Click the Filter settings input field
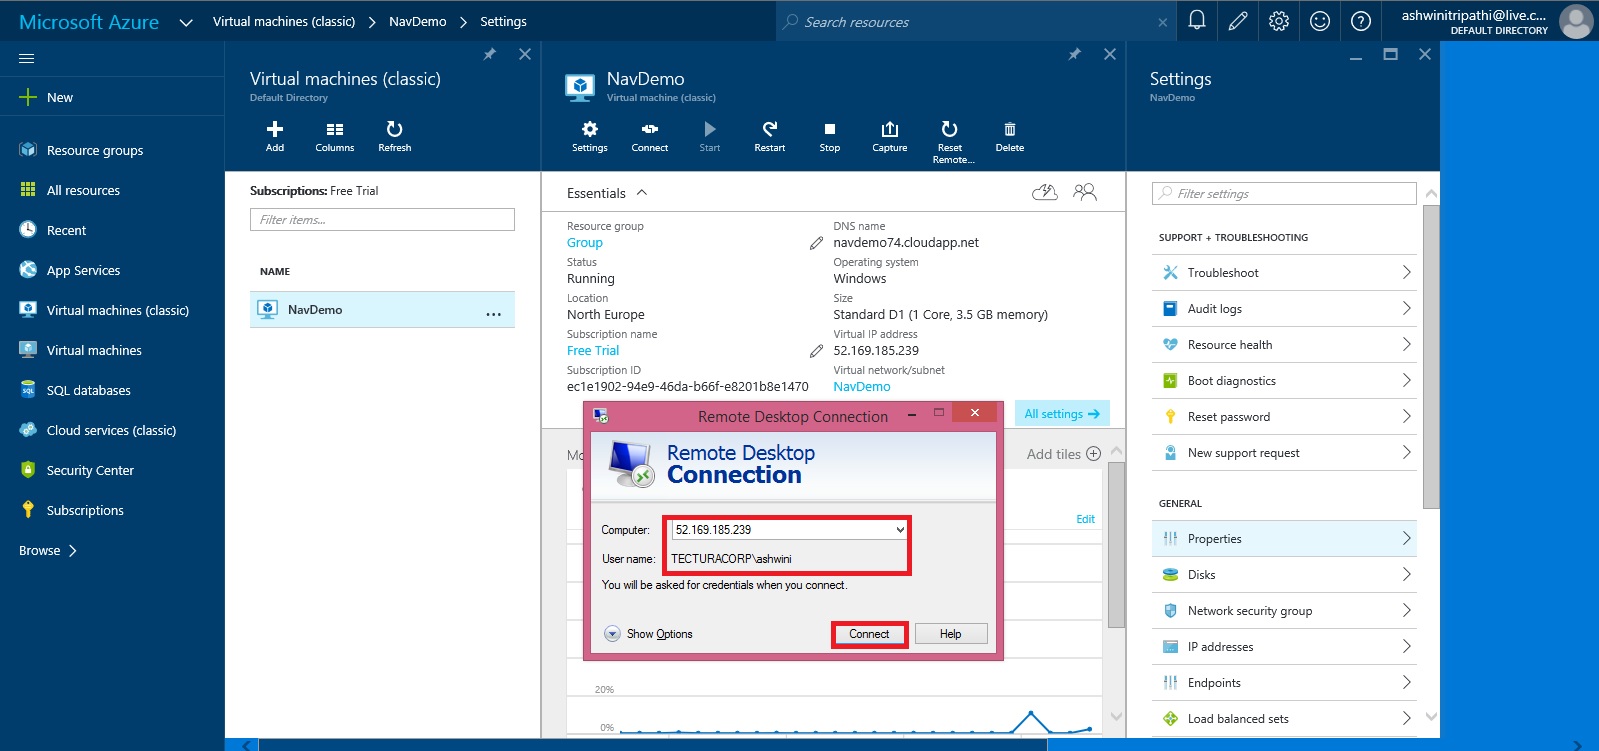Image resolution: width=1599 pixels, height=751 pixels. point(1284,193)
